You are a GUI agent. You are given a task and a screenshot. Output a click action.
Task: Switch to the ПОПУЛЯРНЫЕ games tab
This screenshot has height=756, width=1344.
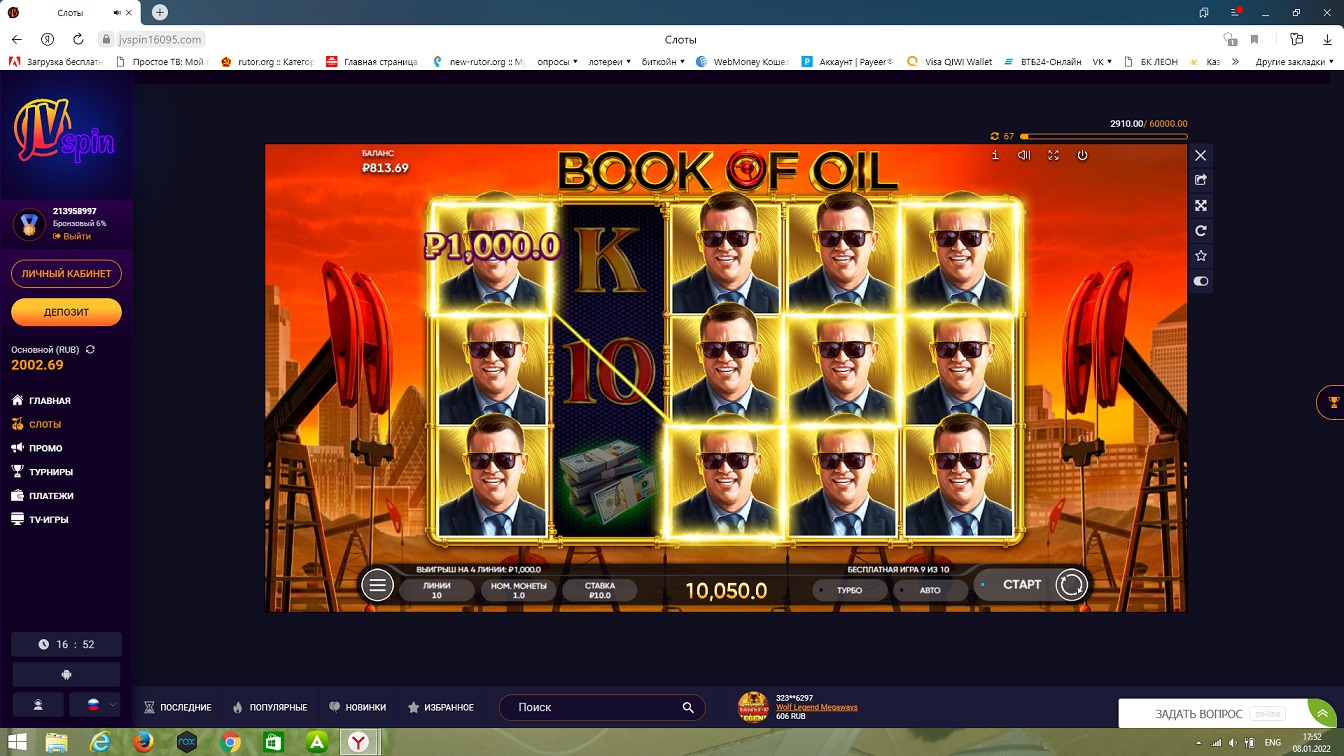(x=270, y=707)
